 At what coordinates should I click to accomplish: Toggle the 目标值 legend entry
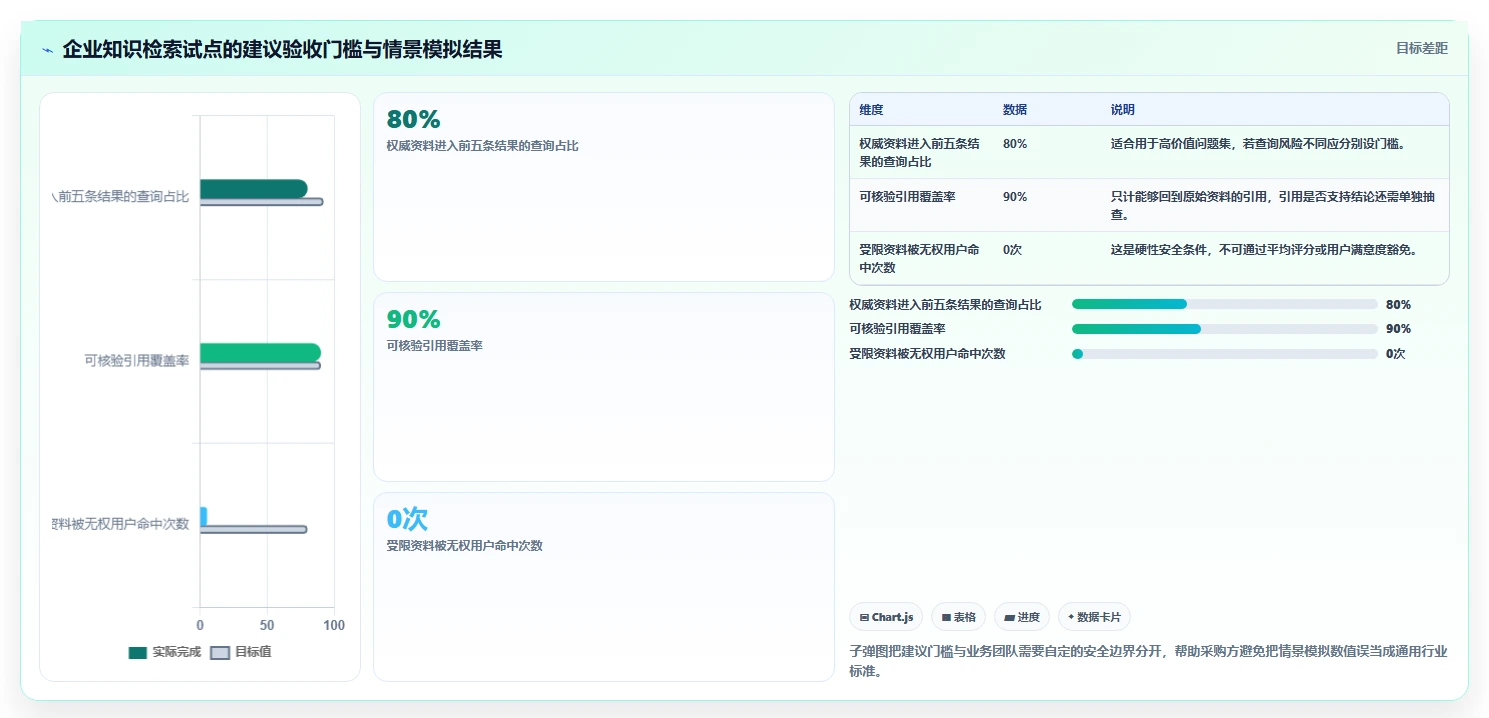click(241, 652)
